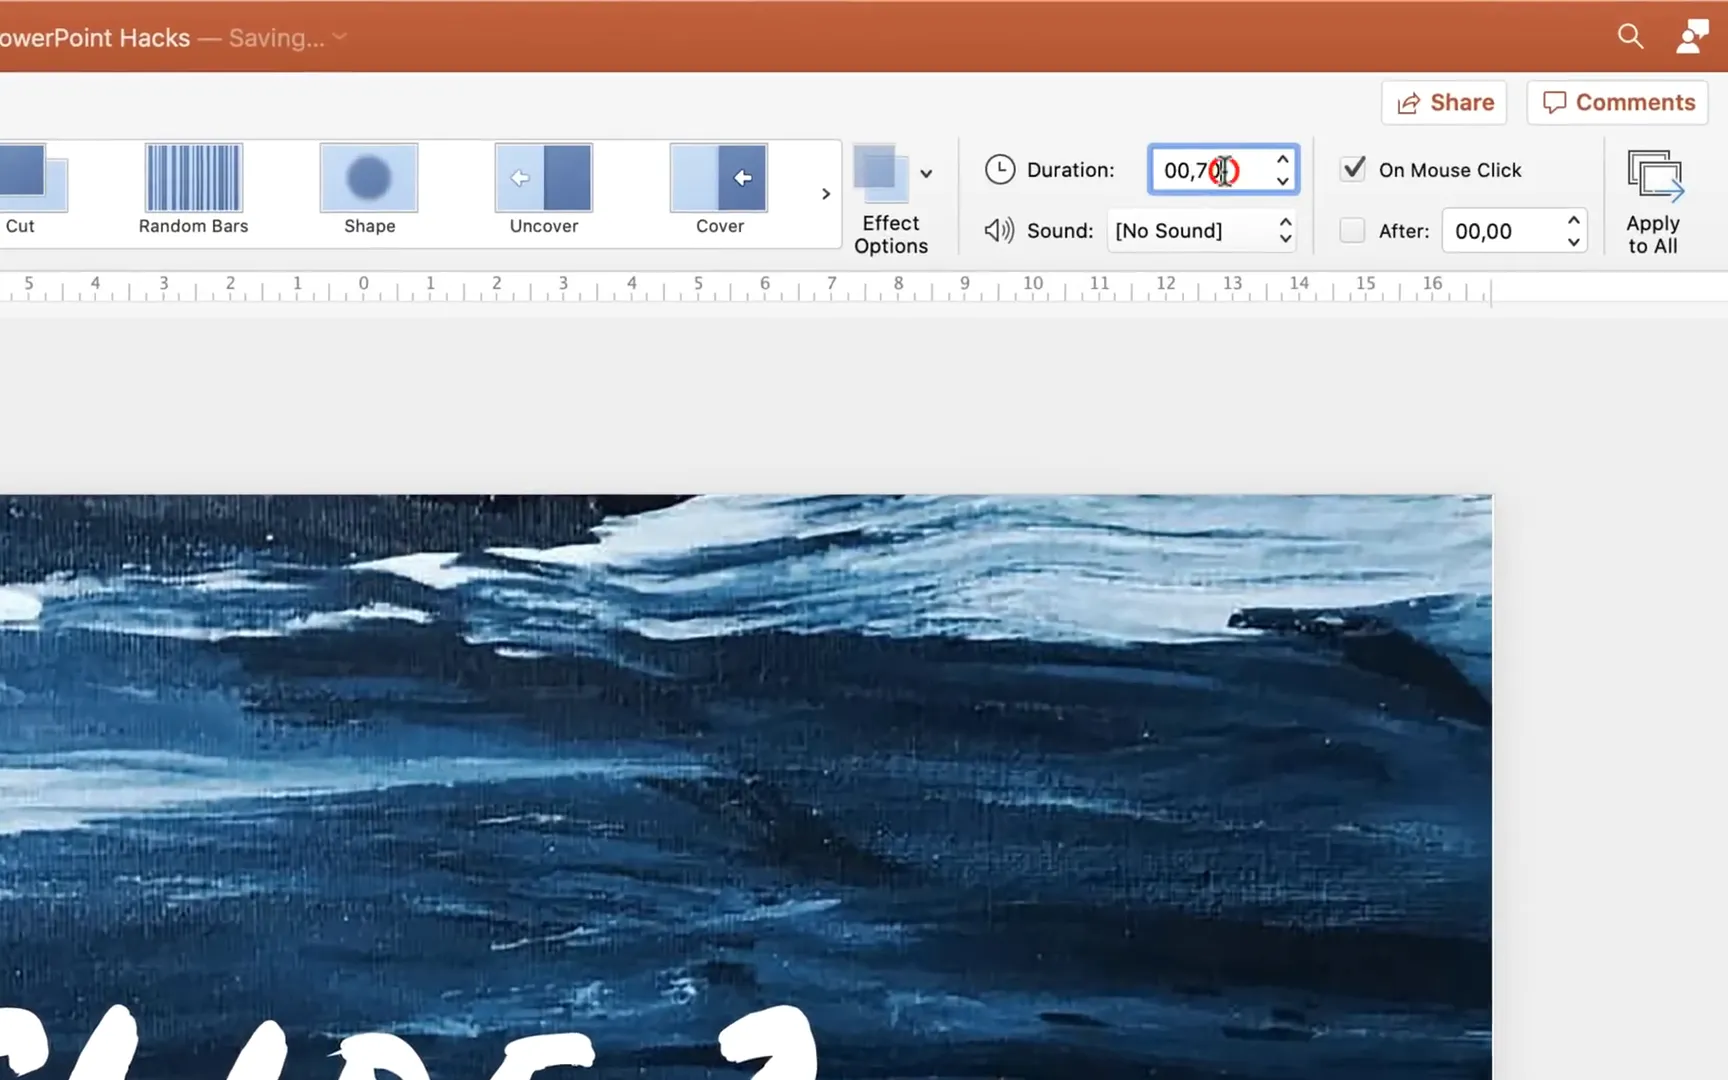This screenshot has width=1728, height=1080.
Task: Click the Sound speaker icon
Action: (999, 230)
